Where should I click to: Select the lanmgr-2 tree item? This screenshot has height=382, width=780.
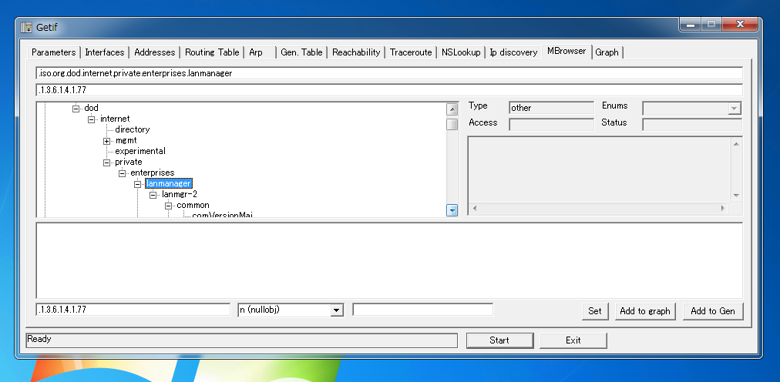click(x=179, y=194)
